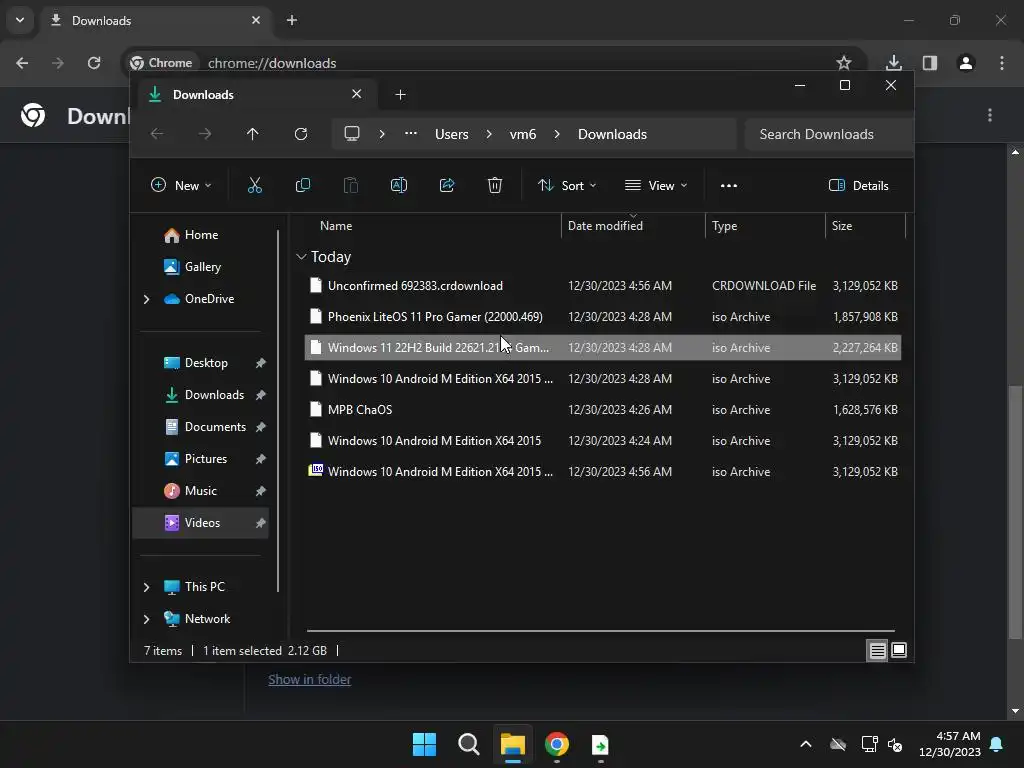The height and width of the screenshot is (768, 1024).
Task: Click the Cut scissors icon in Explorer toolbar
Action: point(255,185)
